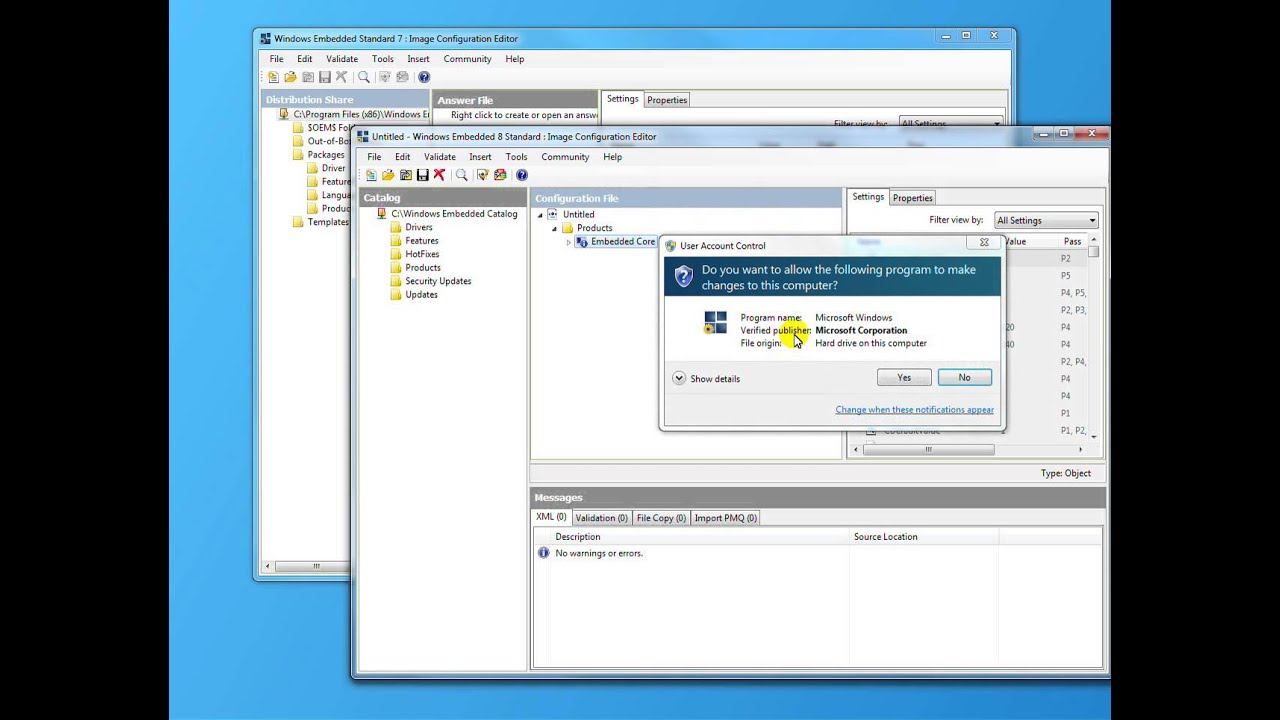This screenshot has height=720, width=1280.
Task: Click magnifier find icon in Embedded 8 toolbar
Action: pyautogui.click(x=462, y=175)
